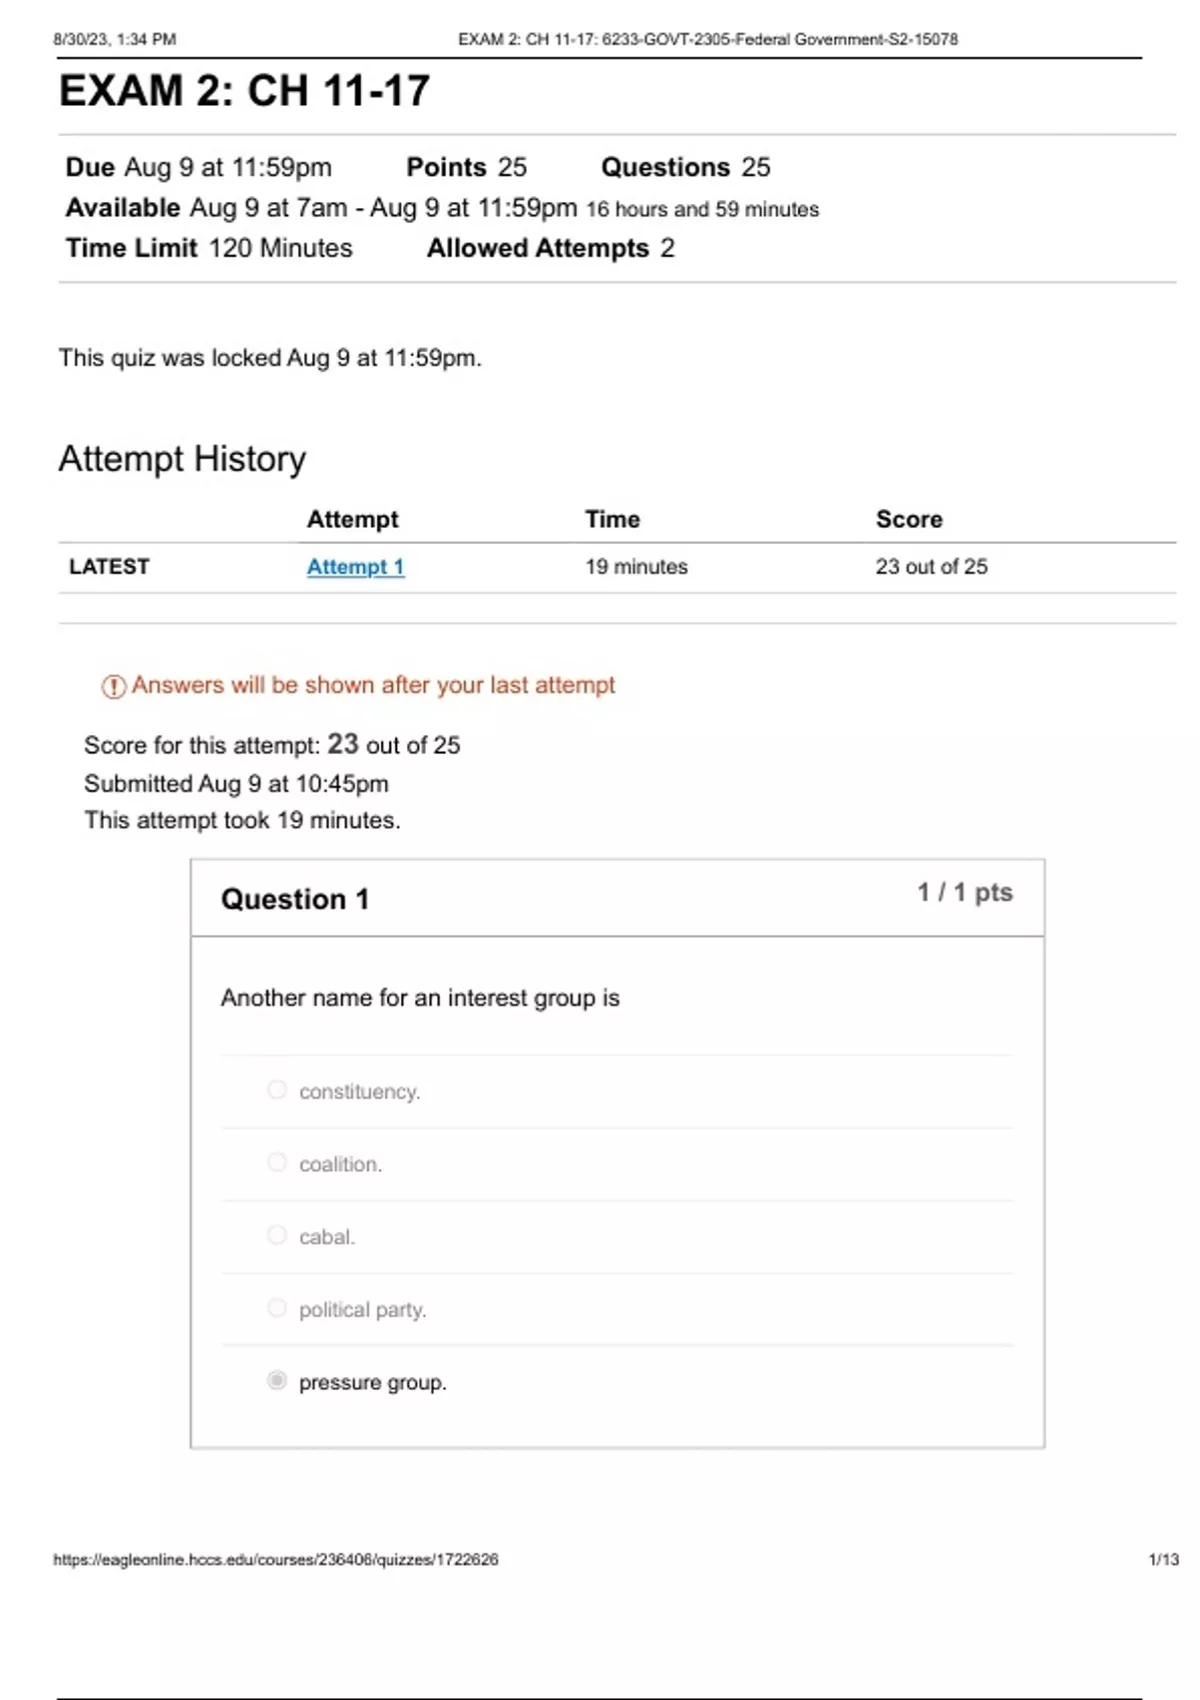Click the "19 minutes" time cell

point(636,567)
